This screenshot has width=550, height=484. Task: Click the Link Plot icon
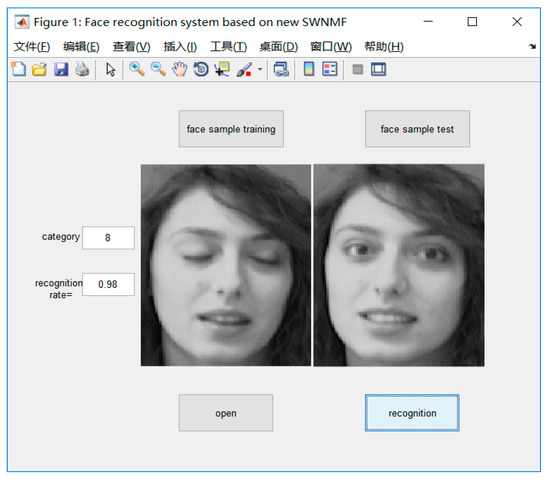point(281,69)
